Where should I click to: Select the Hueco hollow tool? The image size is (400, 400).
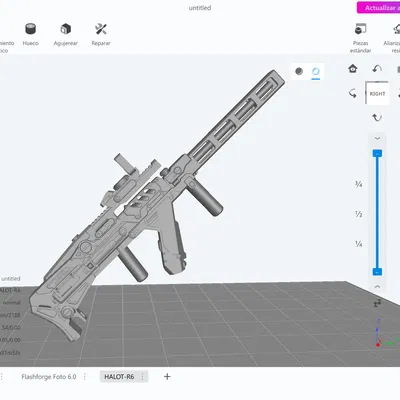tap(30, 35)
